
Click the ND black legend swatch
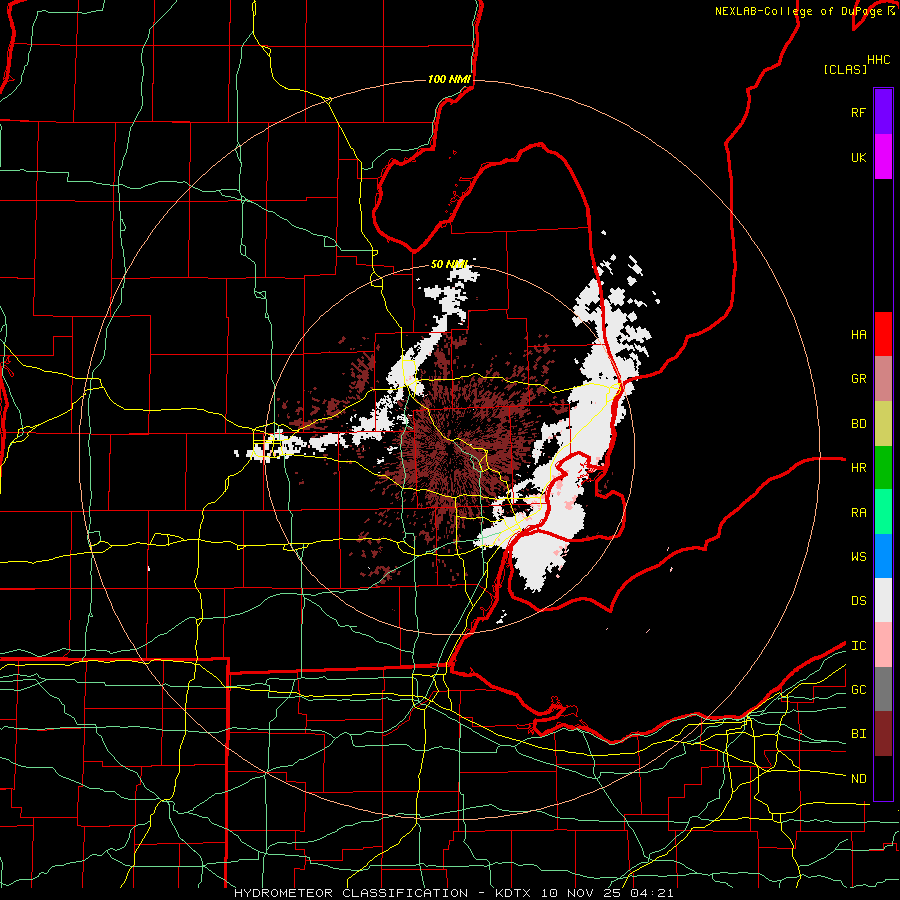coord(883,778)
